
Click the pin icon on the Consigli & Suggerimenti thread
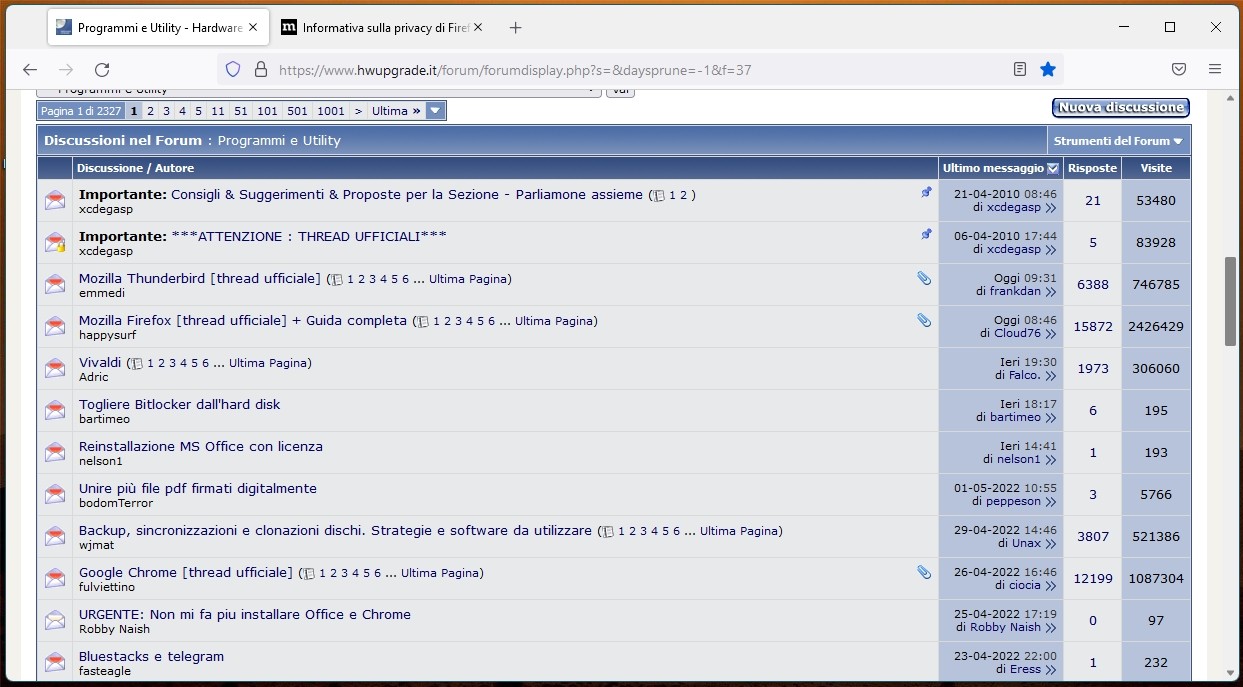click(926, 192)
